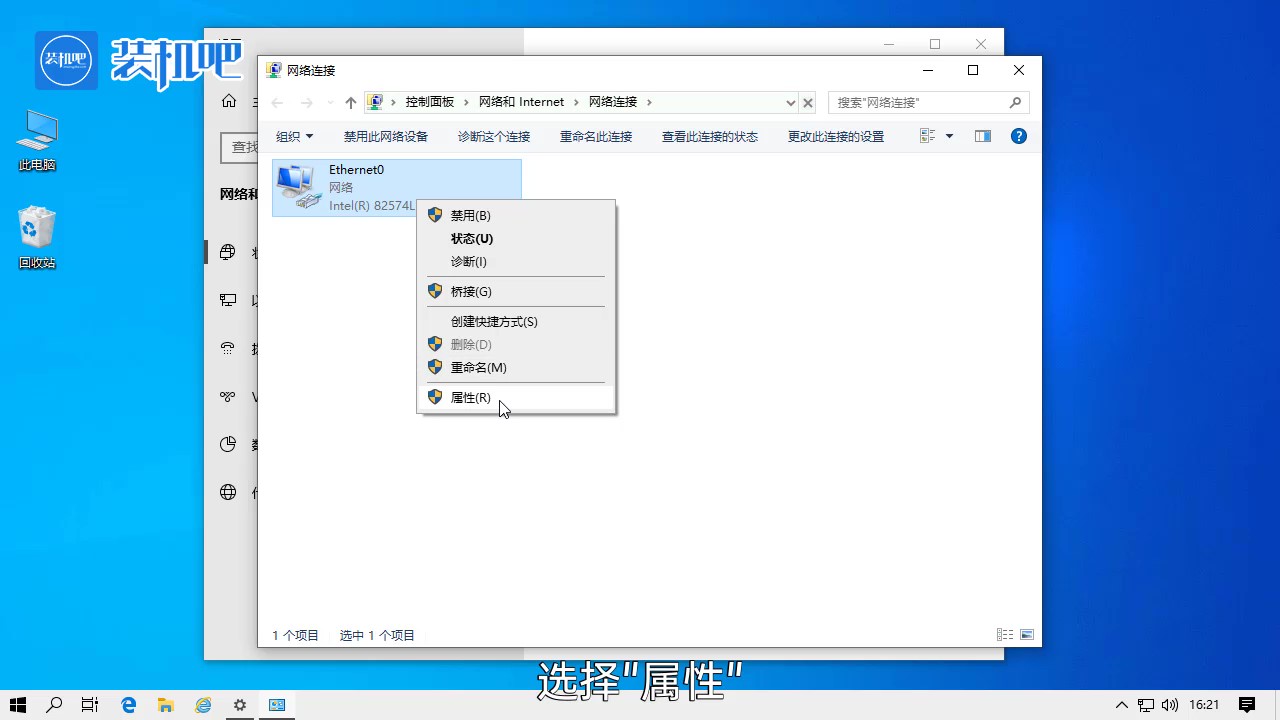
Task: Click the network status icon in system tray
Action: [1144, 704]
